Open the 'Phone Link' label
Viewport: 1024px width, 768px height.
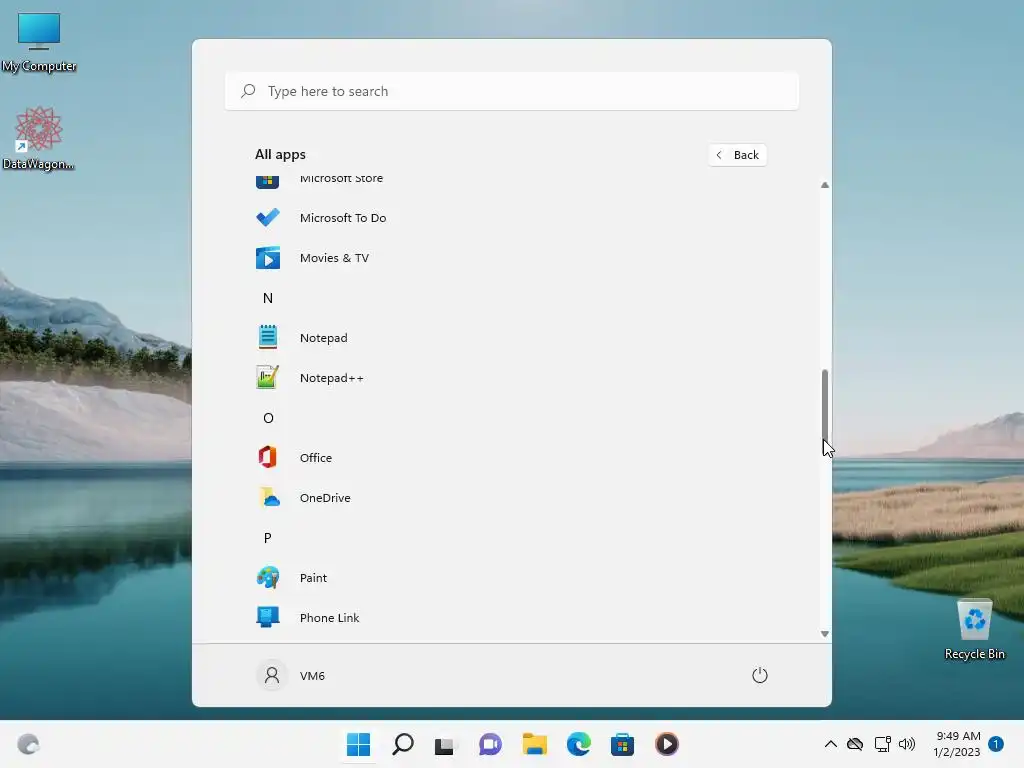(x=329, y=618)
